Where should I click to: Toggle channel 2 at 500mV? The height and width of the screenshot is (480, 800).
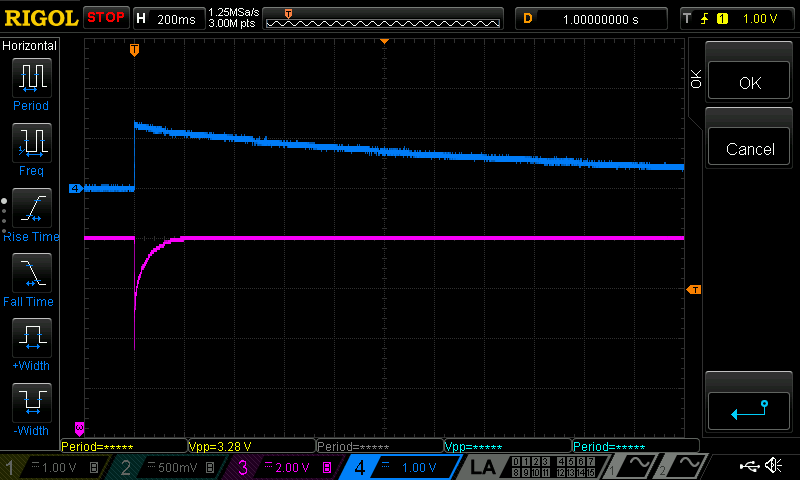pyautogui.click(x=169, y=467)
